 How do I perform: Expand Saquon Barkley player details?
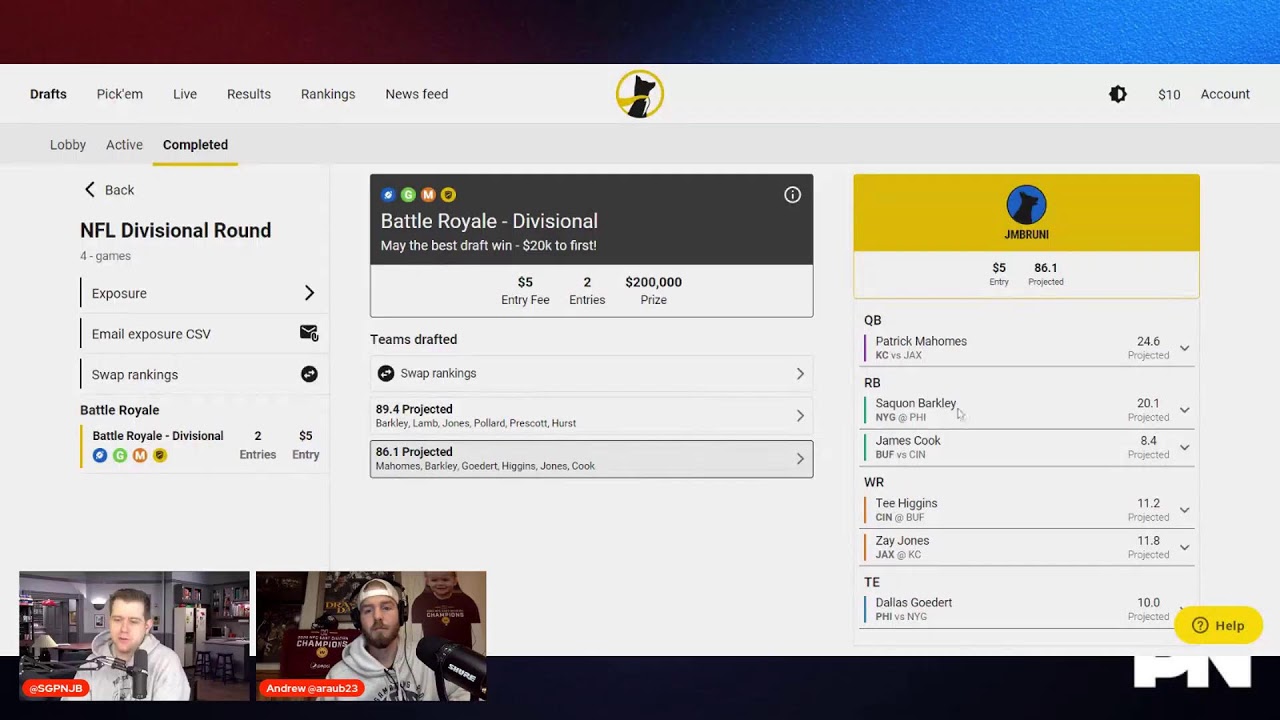click(1184, 410)
